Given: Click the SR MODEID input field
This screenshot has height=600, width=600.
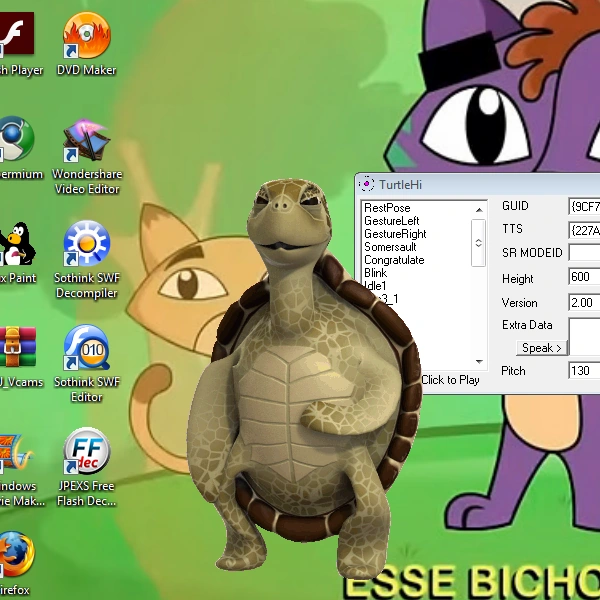Looking at the screenshot, I should coord(584,253).
